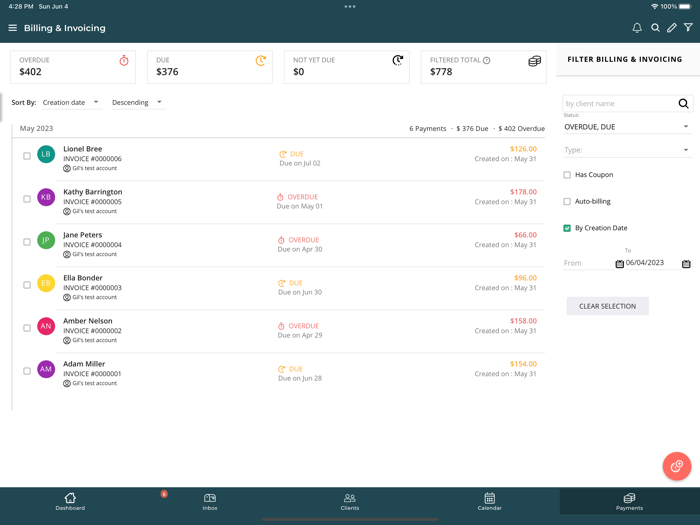Go to Inbox tab
Viewport: 700px width, 525px height.
(210, 501)
